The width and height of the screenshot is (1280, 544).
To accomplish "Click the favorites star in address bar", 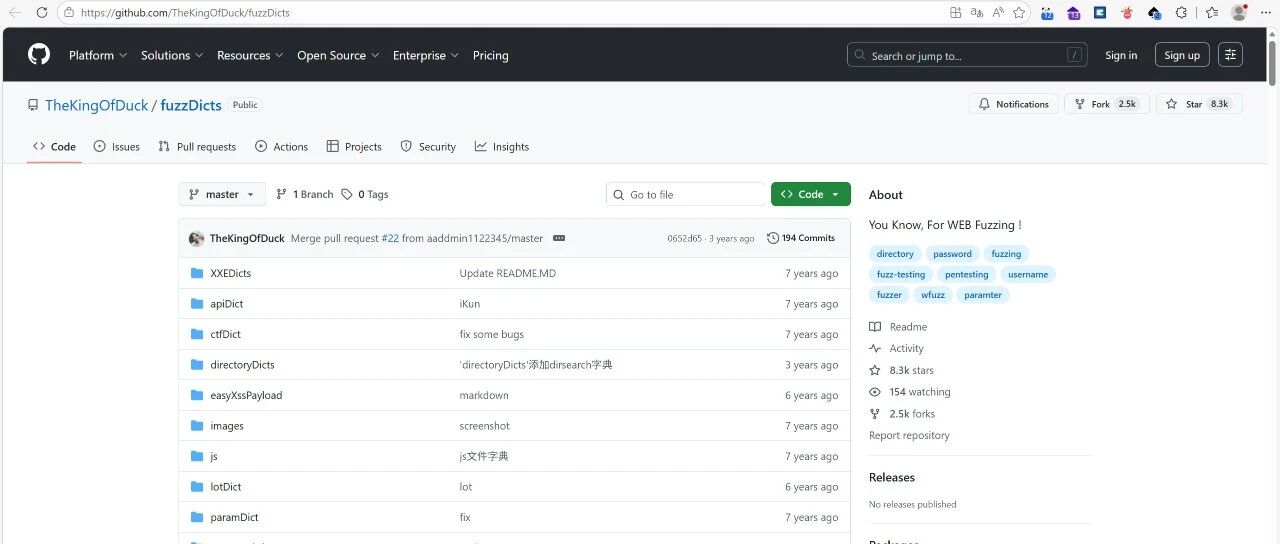I will (x=1019, y=13).
